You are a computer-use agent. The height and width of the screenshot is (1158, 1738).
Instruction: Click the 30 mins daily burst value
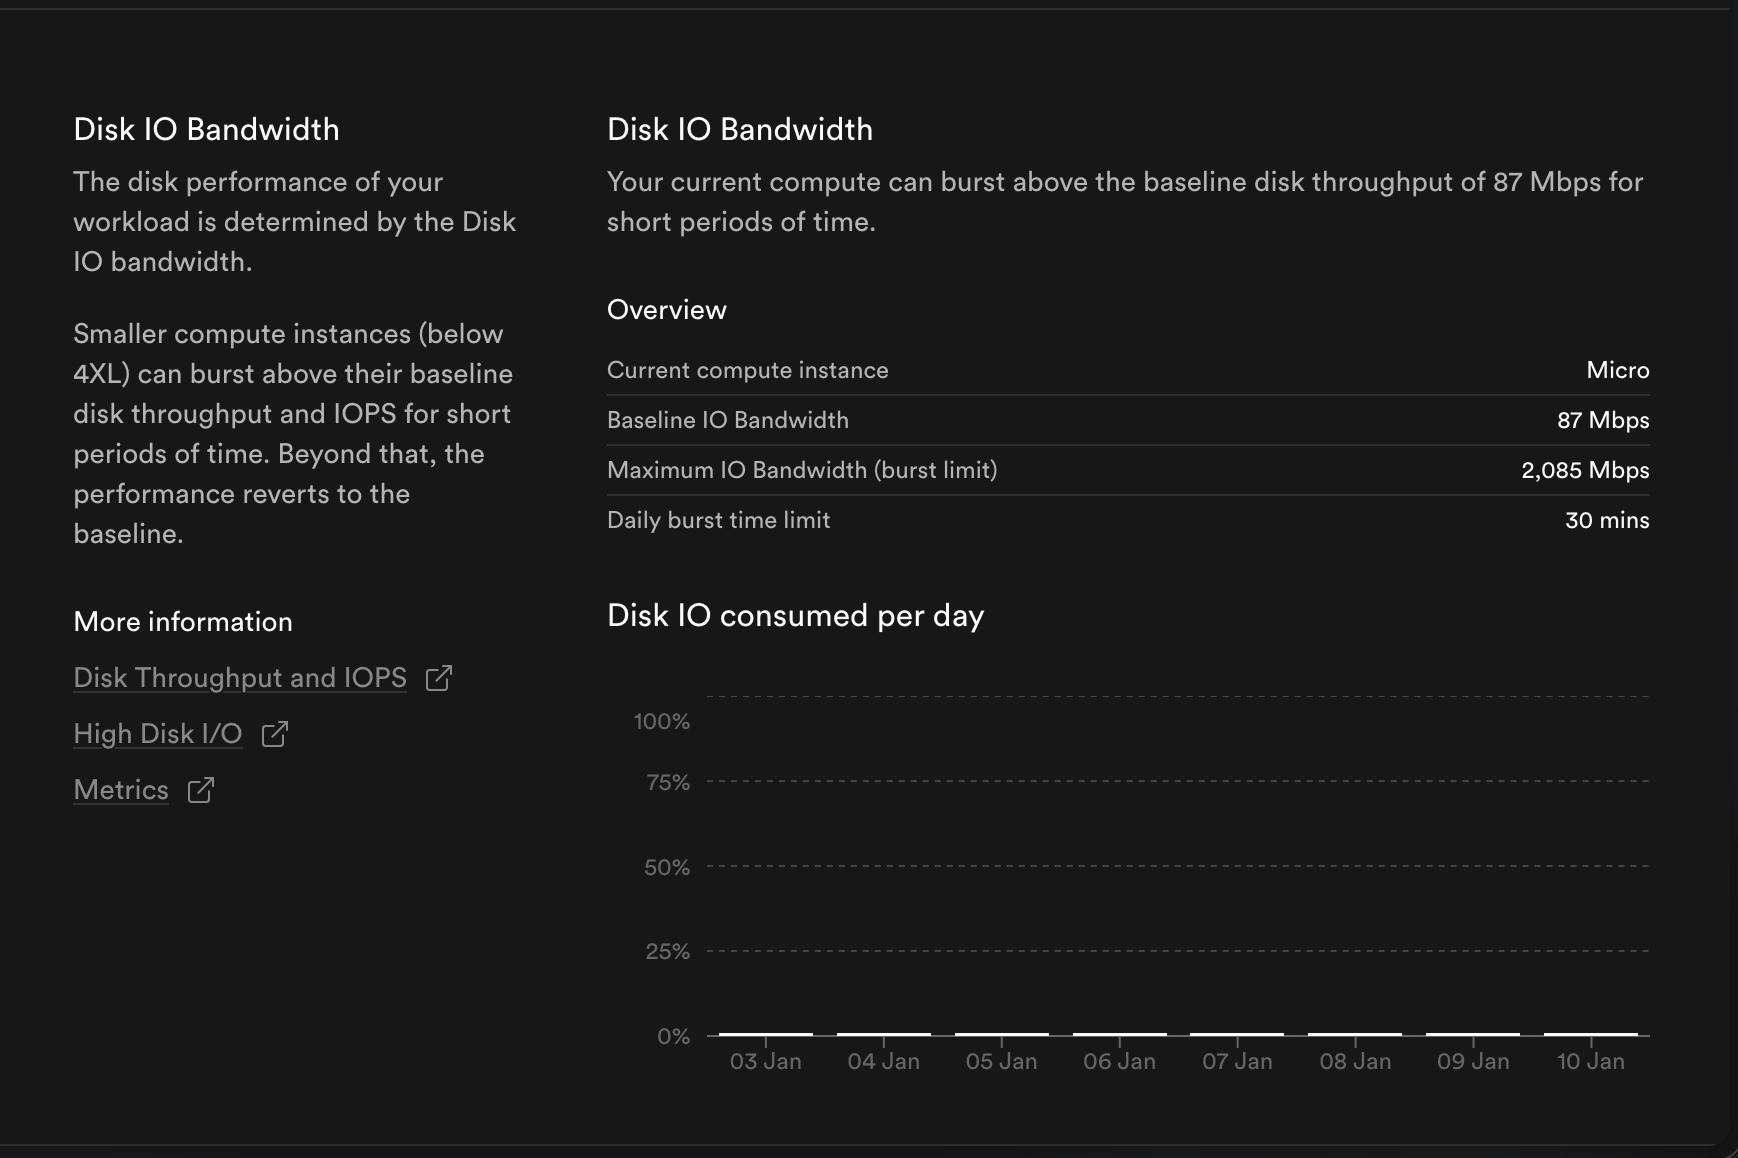coord(1607,520)
